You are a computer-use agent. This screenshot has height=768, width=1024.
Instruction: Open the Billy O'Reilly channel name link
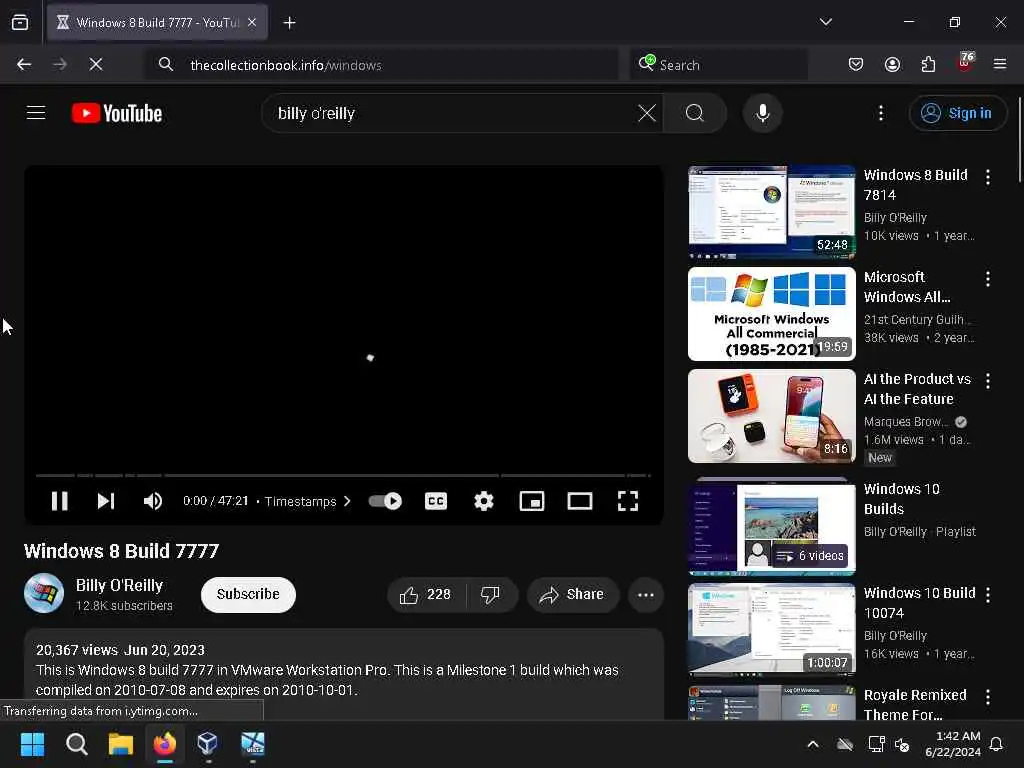tap(120, 585)
